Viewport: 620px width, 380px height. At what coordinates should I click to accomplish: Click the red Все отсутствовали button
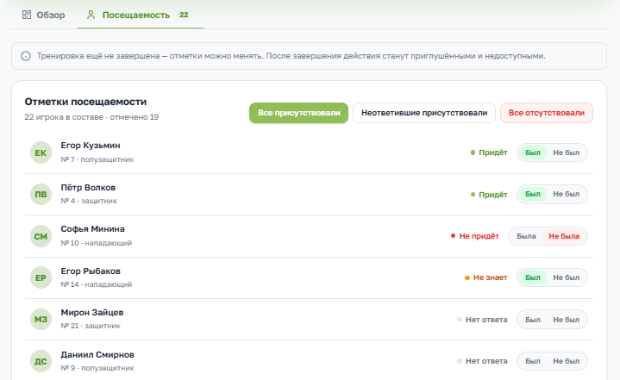click(546, 113)
